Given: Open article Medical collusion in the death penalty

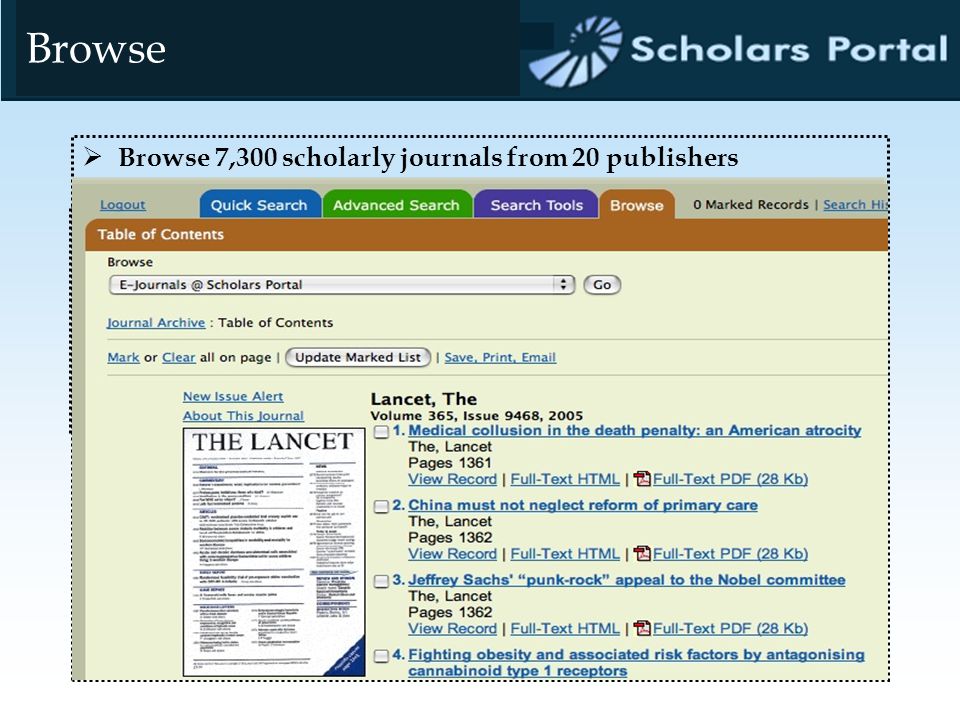Looking at the screenshot, I should [x=634, y=430].
